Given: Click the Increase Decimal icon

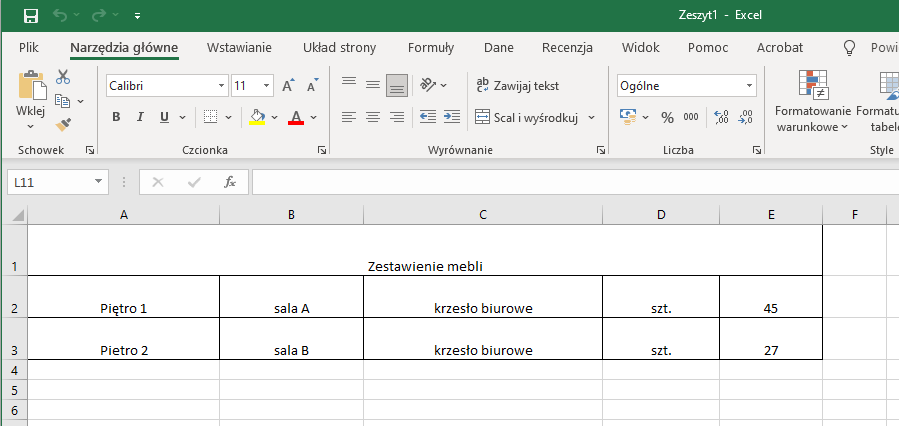Looking at the screenshot, I should click(721, 117).
